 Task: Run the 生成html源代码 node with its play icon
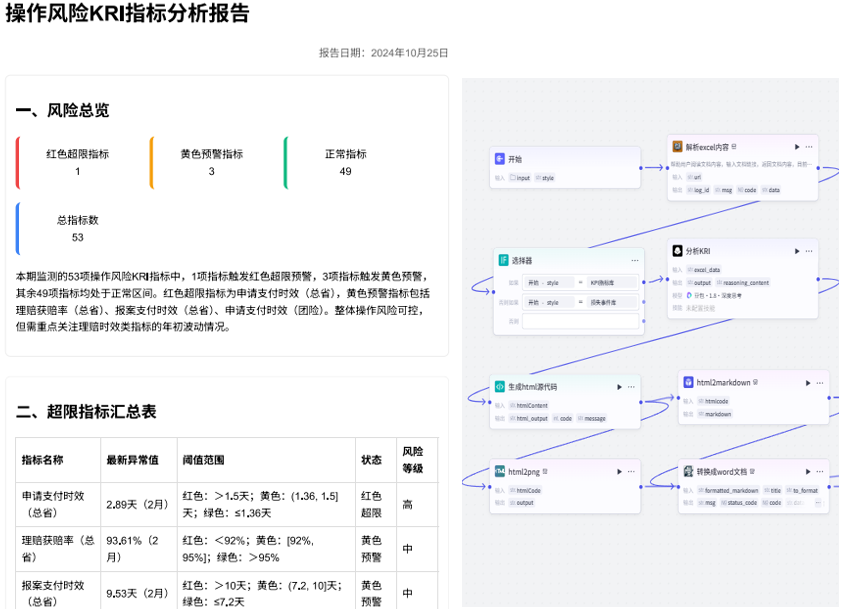pos(619,387)
